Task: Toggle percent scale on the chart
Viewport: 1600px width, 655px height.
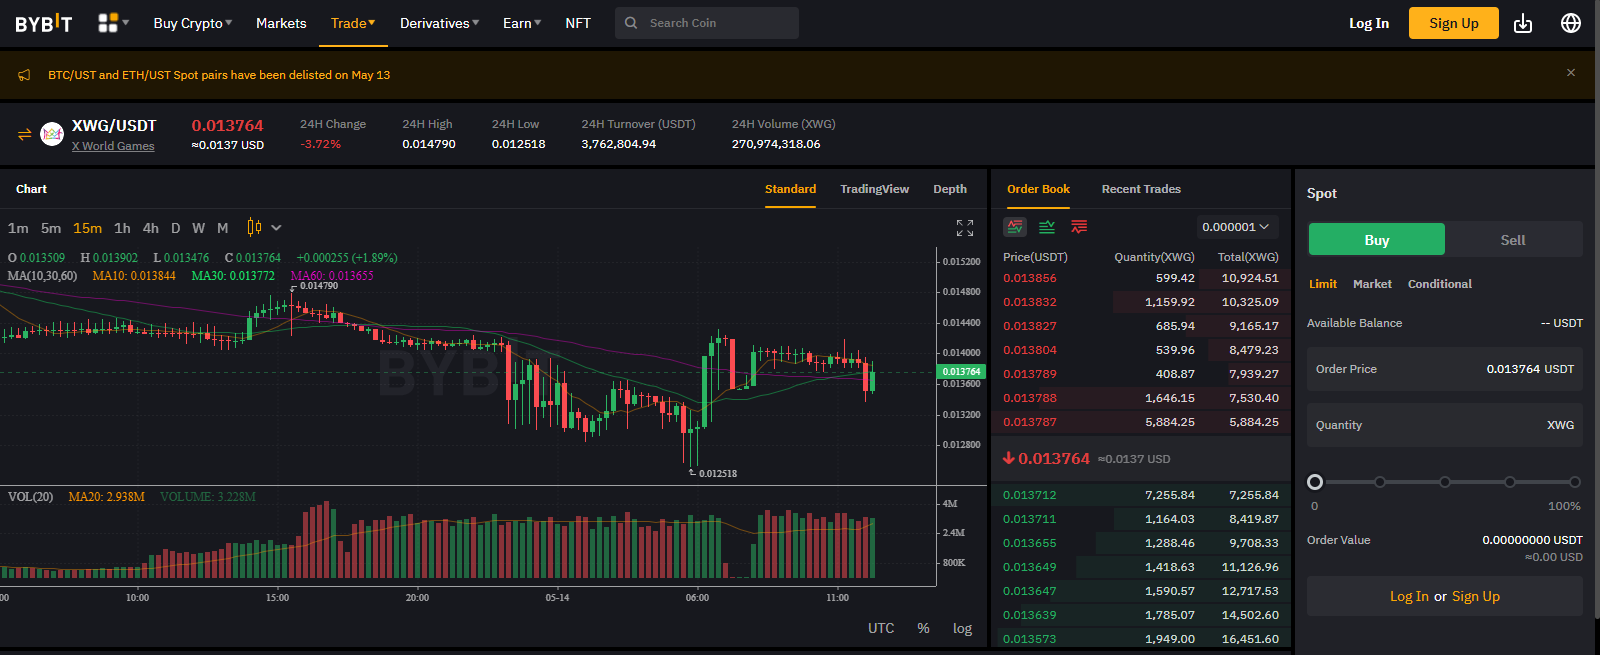Action: pyautogui.click(x=924, y=628)
